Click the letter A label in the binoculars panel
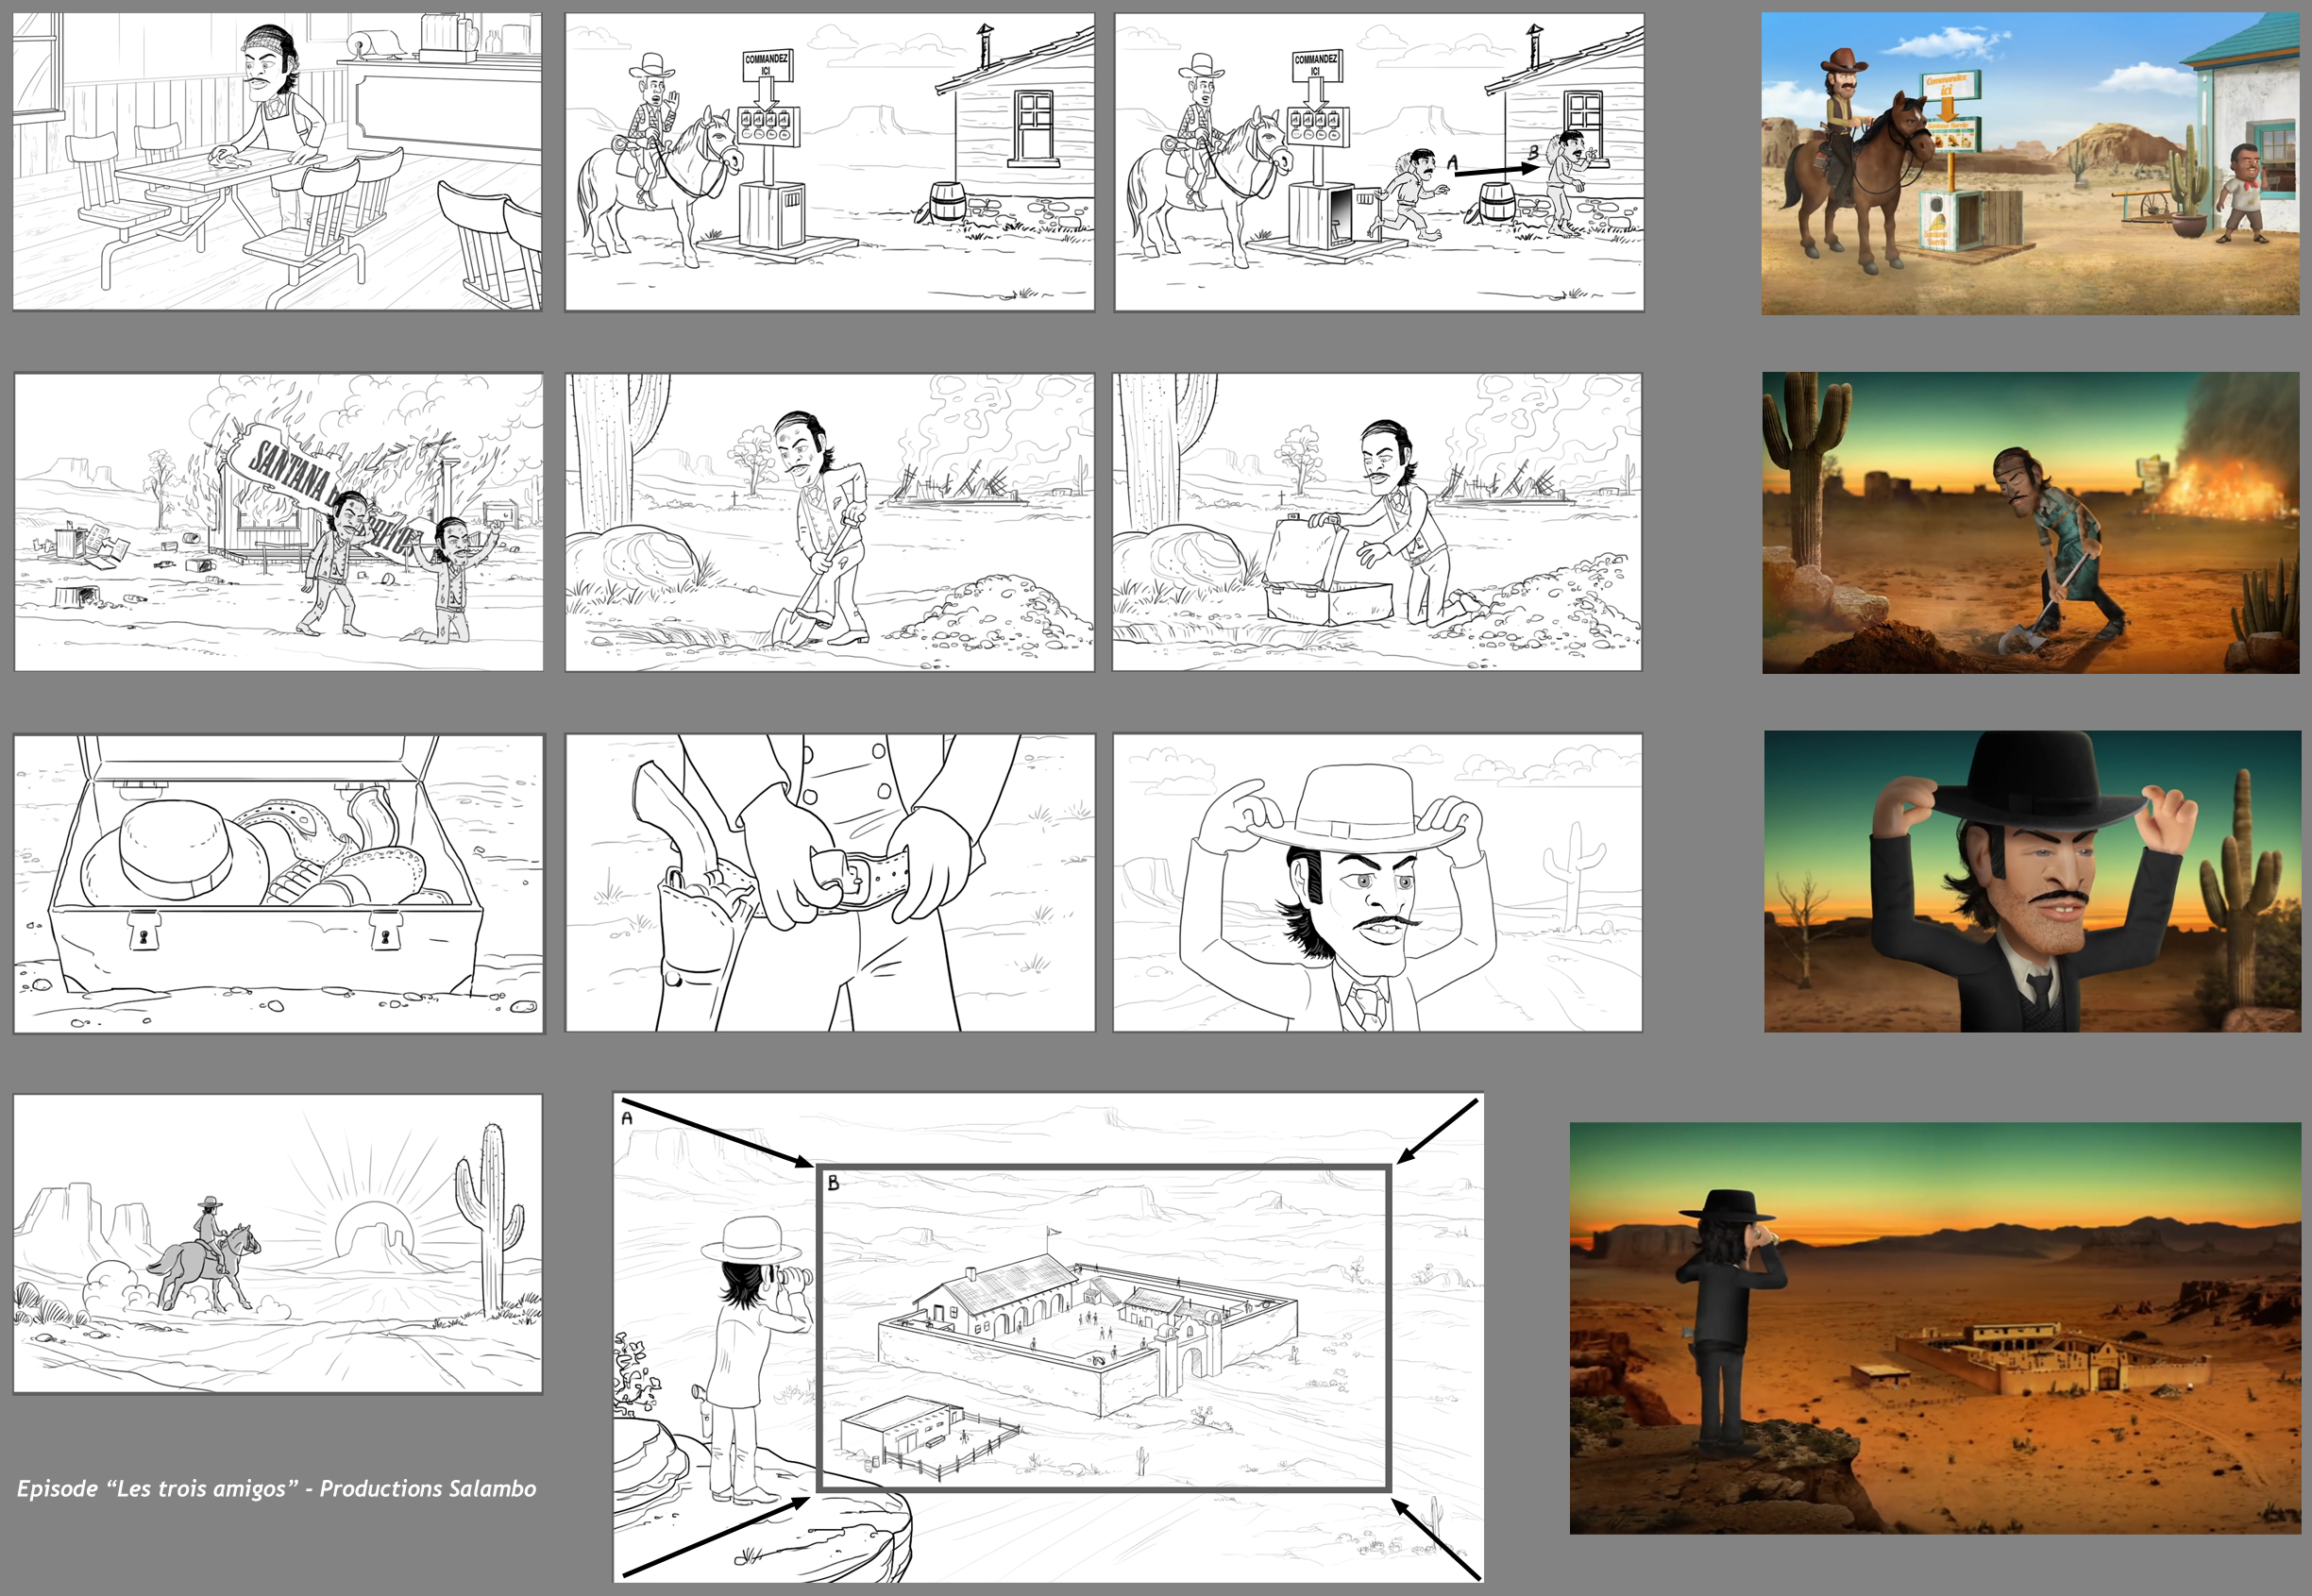This screenshot has height=1596, width=2312. (x=627, y=1118)
